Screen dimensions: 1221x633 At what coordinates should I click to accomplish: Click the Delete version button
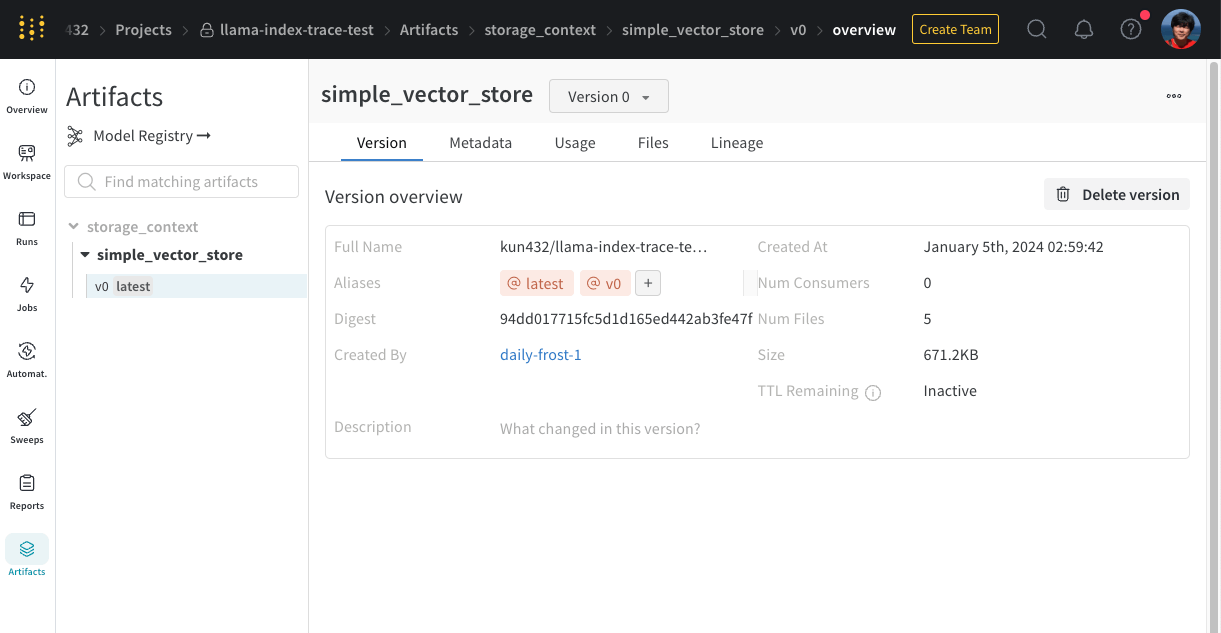(1118, 195)
